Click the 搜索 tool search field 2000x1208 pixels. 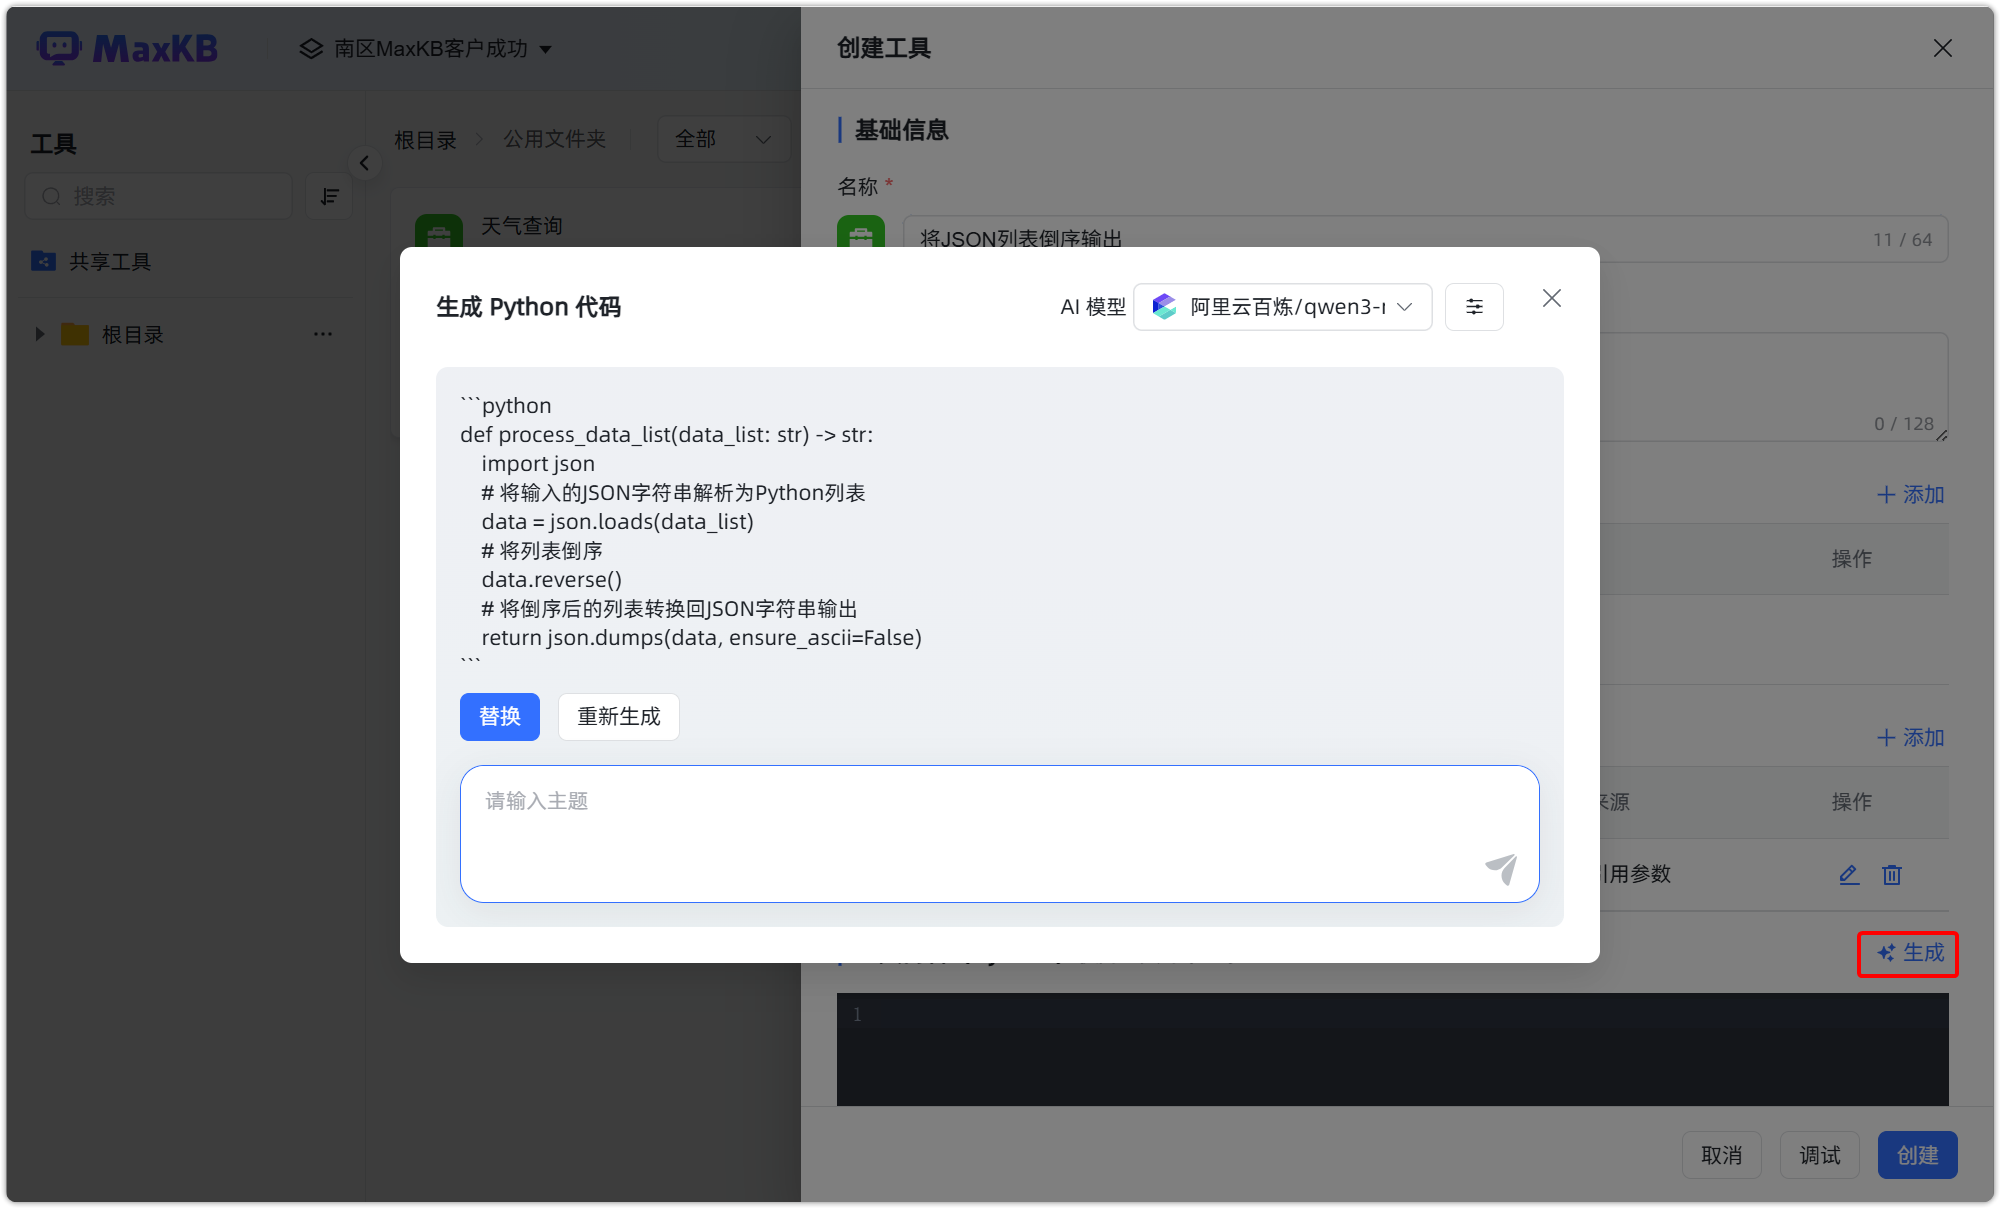pyautogui.click(x=159, y=196)
